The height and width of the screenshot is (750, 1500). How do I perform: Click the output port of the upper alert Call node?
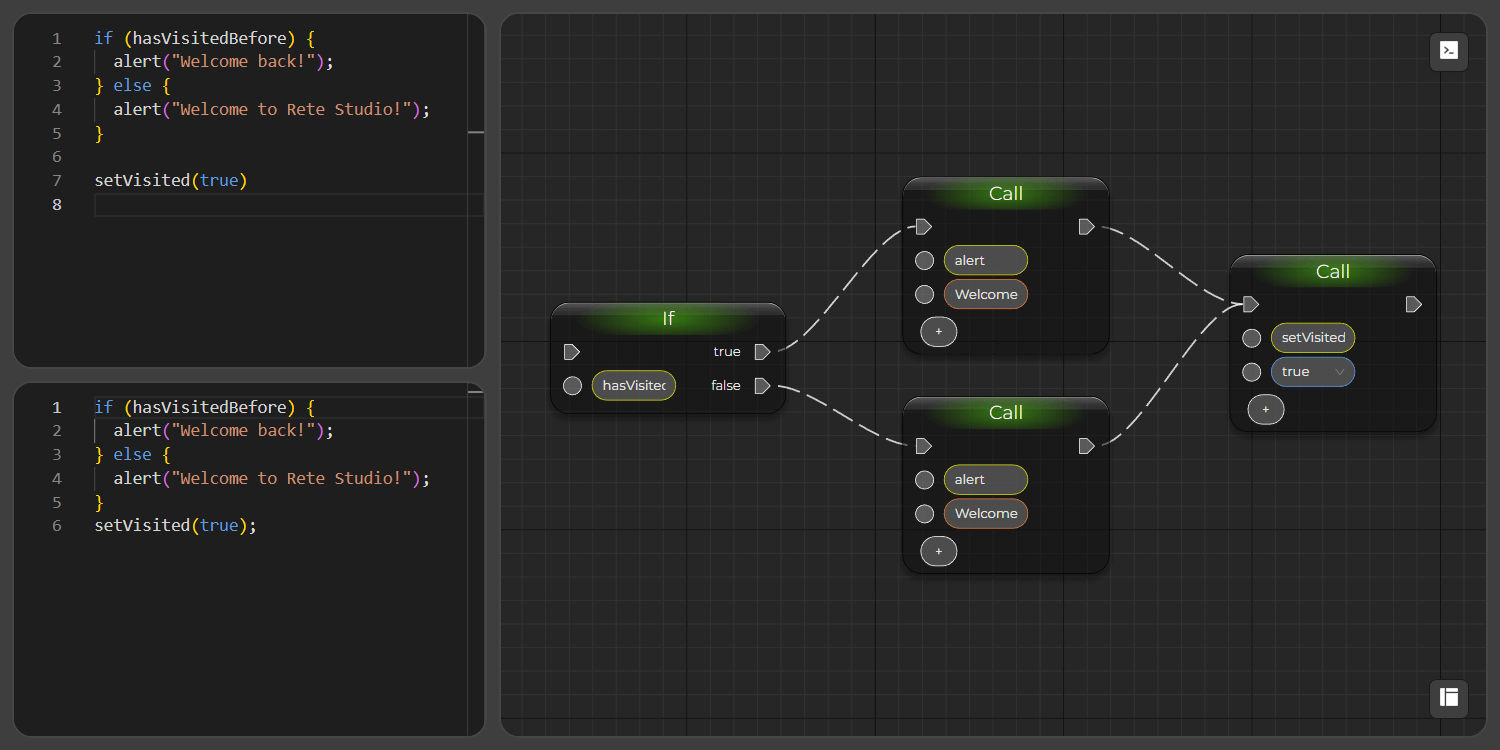(1086, 226)
